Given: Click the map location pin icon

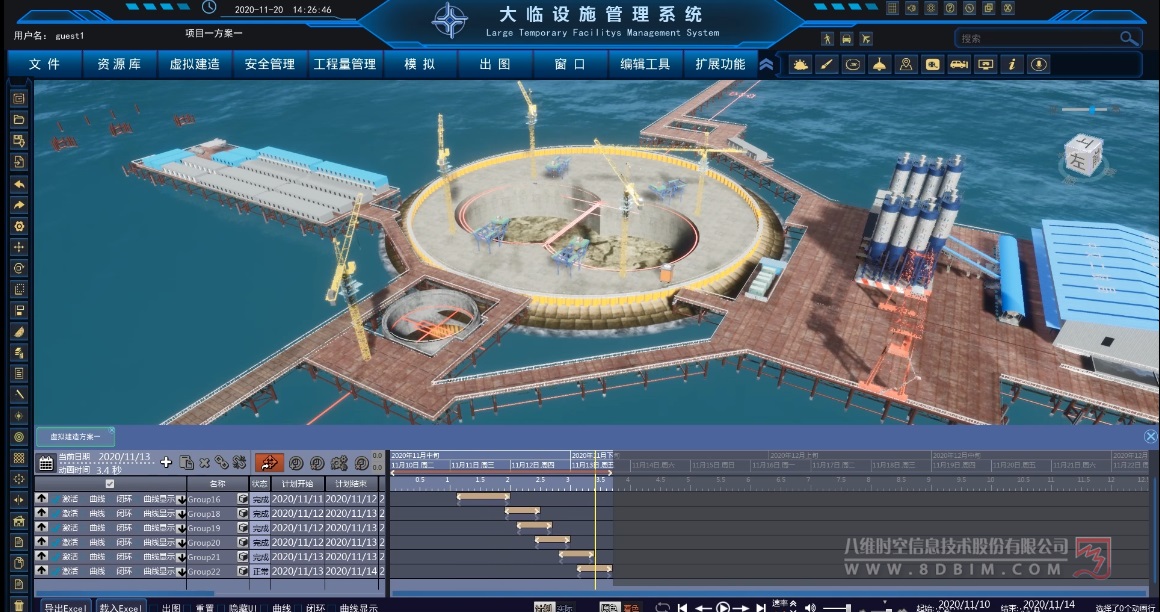Looking at the screenshot, I should [x=906, y=65].
